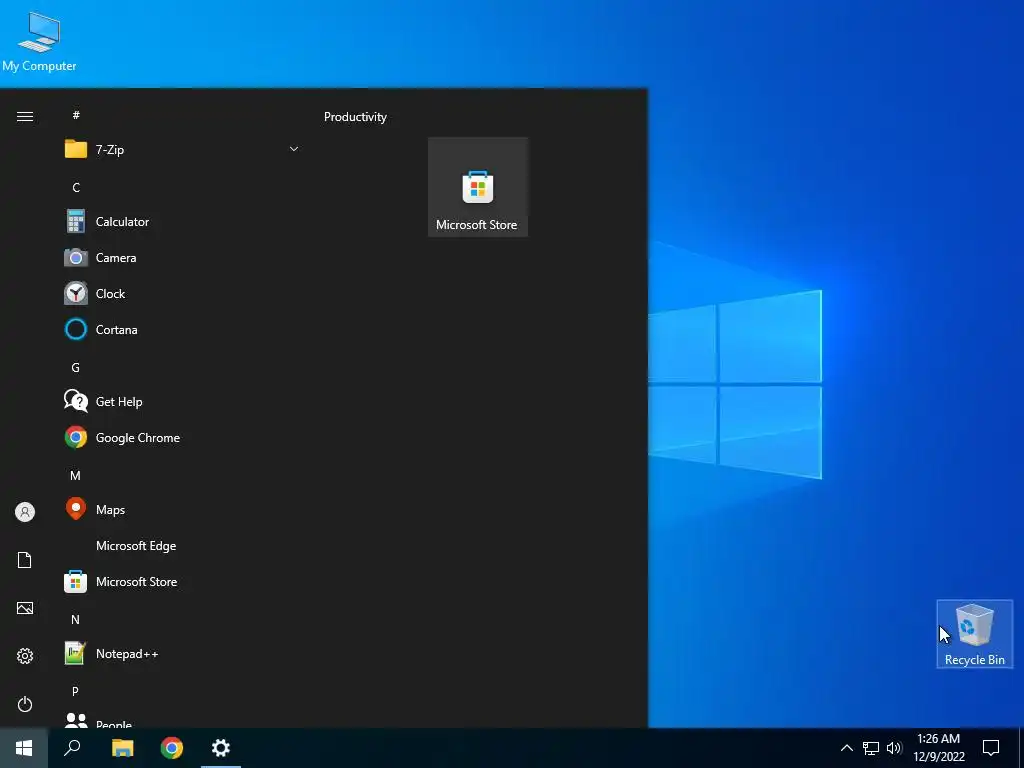Click the letter C section header
The width and height of the screenshot is (1024, 768).
click(76, 188)
